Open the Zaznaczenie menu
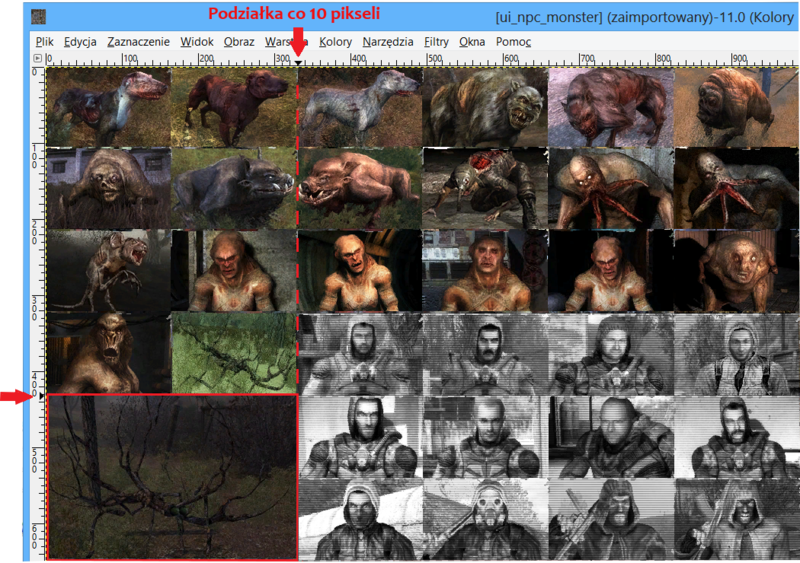 [x=138, y=42]
